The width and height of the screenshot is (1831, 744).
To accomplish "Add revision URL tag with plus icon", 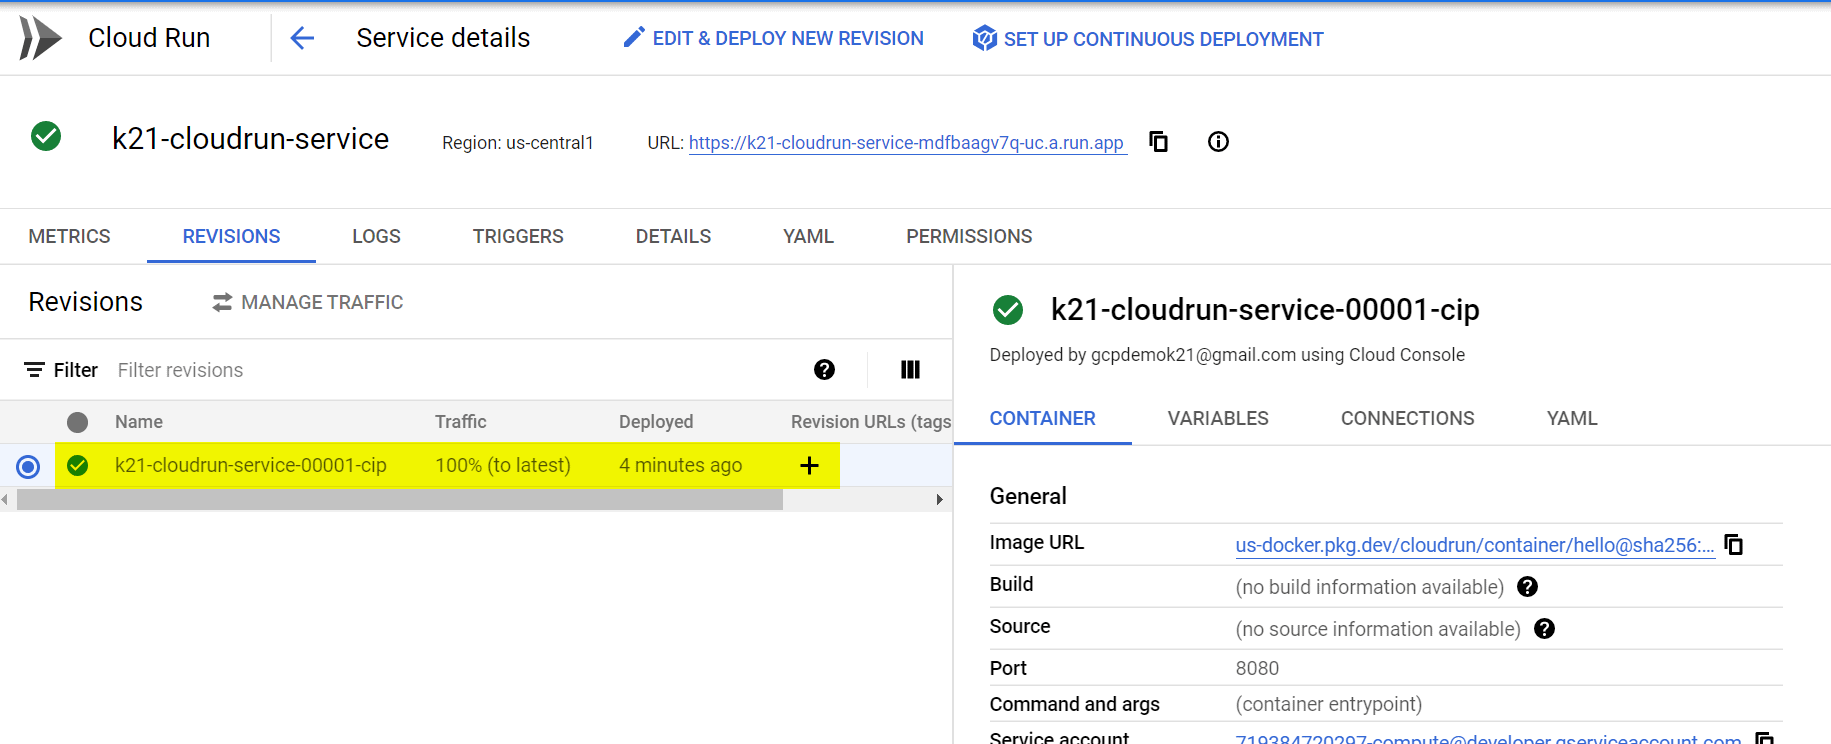I will (x=809, y=466).
